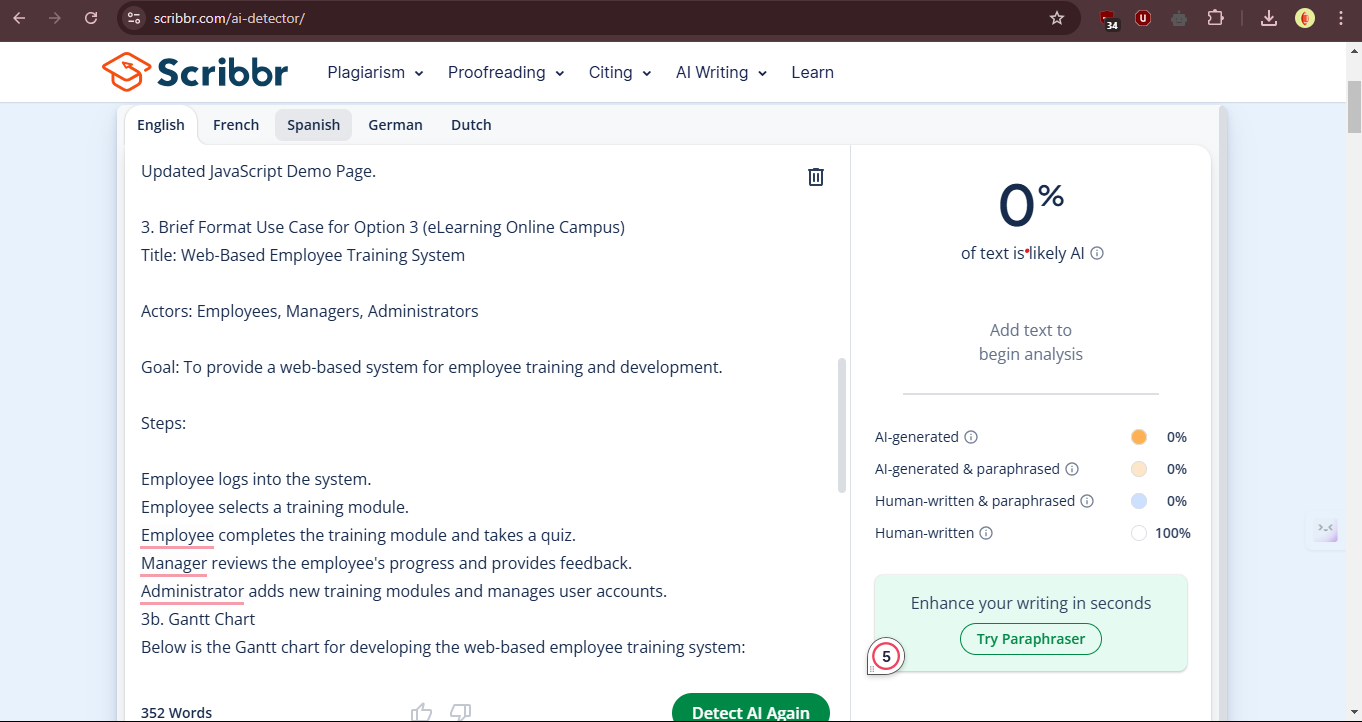Open the red circled 5 notification badge

click(886, 657)
